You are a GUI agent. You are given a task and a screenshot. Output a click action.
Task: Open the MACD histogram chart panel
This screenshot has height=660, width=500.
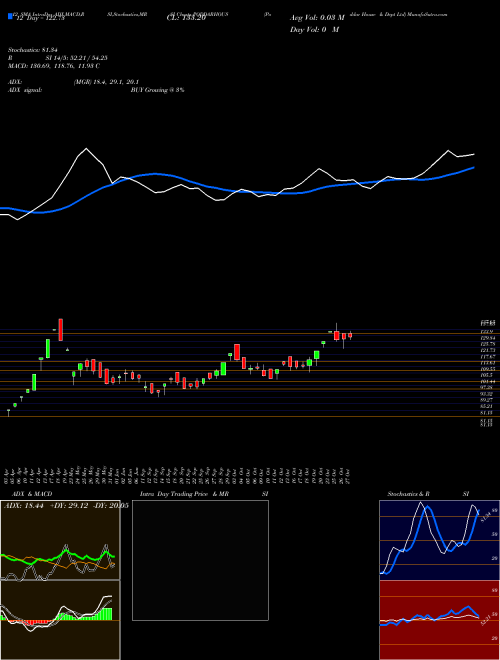(x=60, y=620)
